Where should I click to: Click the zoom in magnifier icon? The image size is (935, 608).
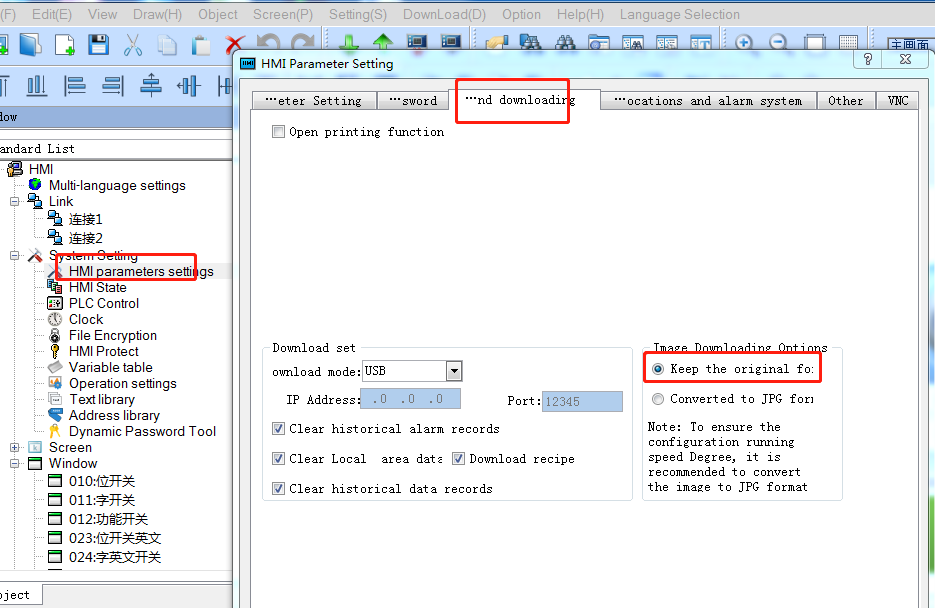coord(743,44)
